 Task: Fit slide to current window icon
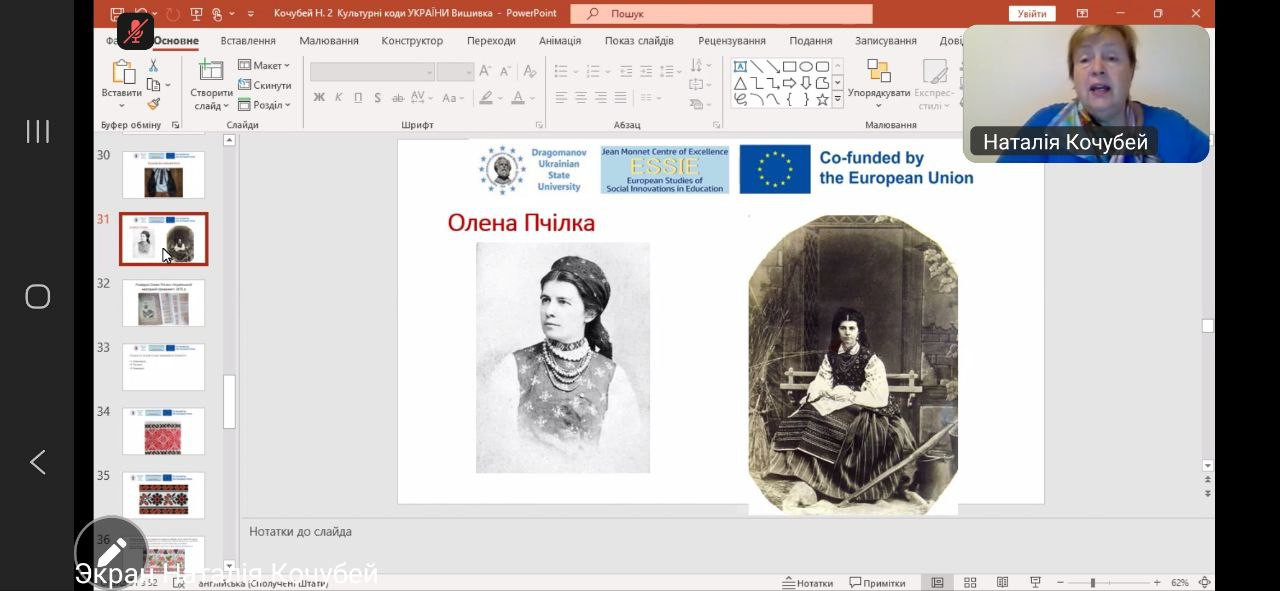point(1205,583)
